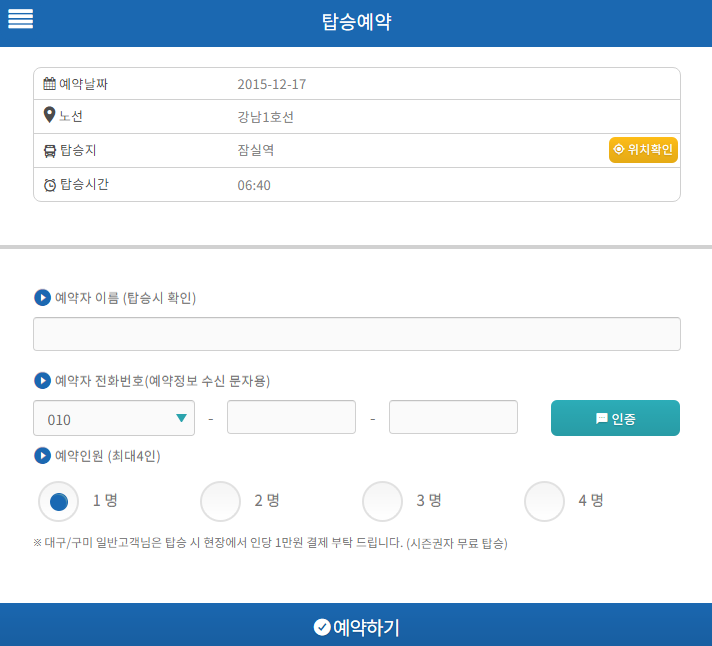
Task: Click the date value 2015-12-17
Action: [272, 84]
